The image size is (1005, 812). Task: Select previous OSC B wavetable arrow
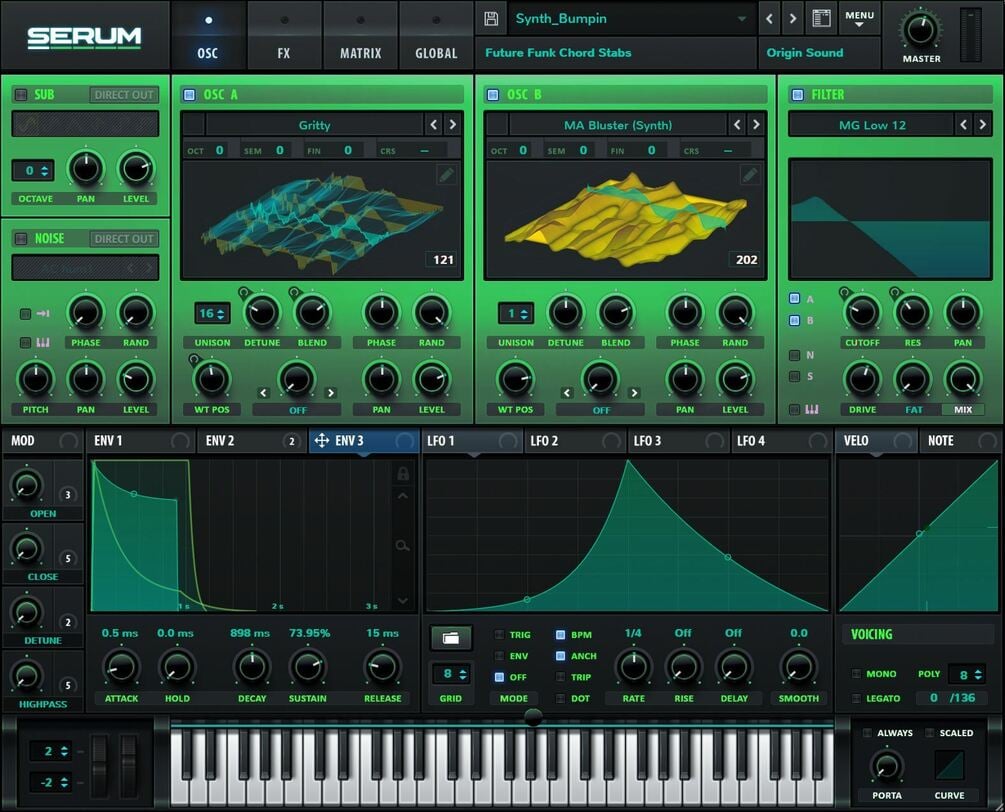(x=737, y=124)
